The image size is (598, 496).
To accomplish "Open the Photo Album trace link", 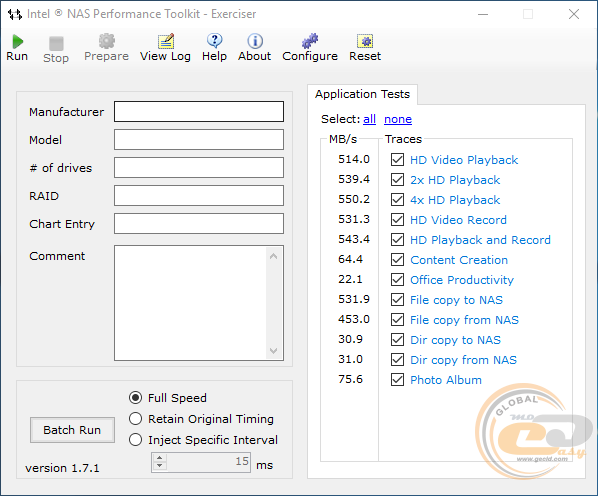I will 446,380.
